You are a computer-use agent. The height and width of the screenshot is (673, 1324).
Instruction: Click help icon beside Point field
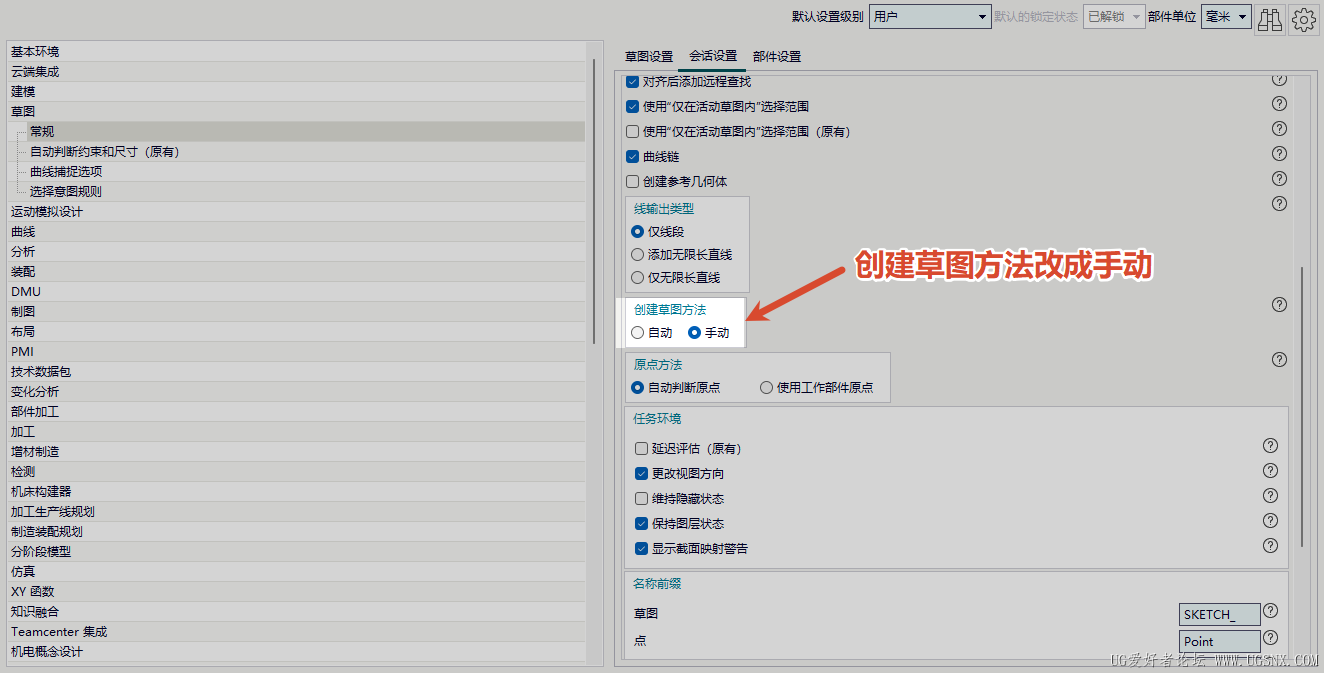pos(1270,637)
